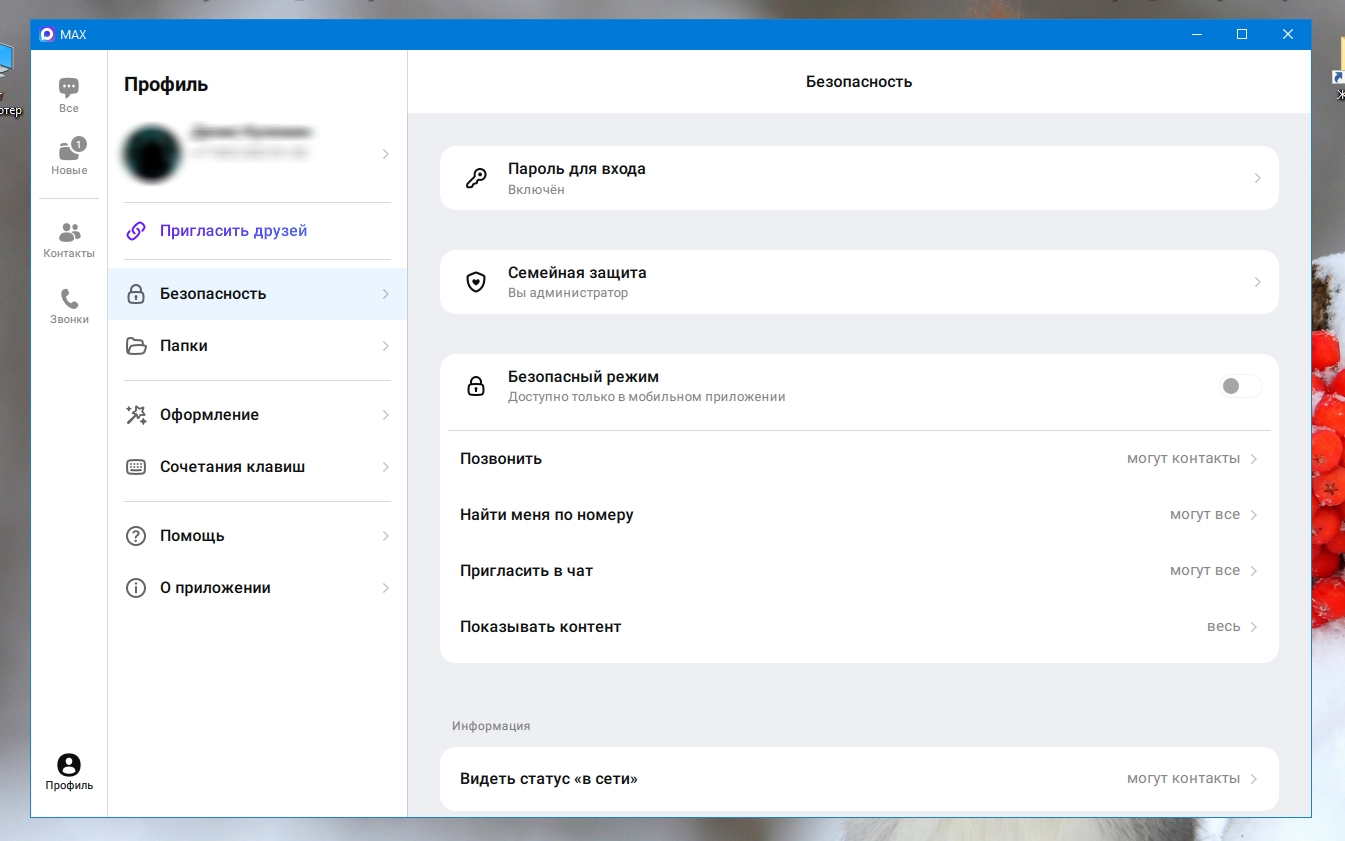Click the Позвонить privacy row label
This screenshot has width=1345, height=841.
point(501,459)
